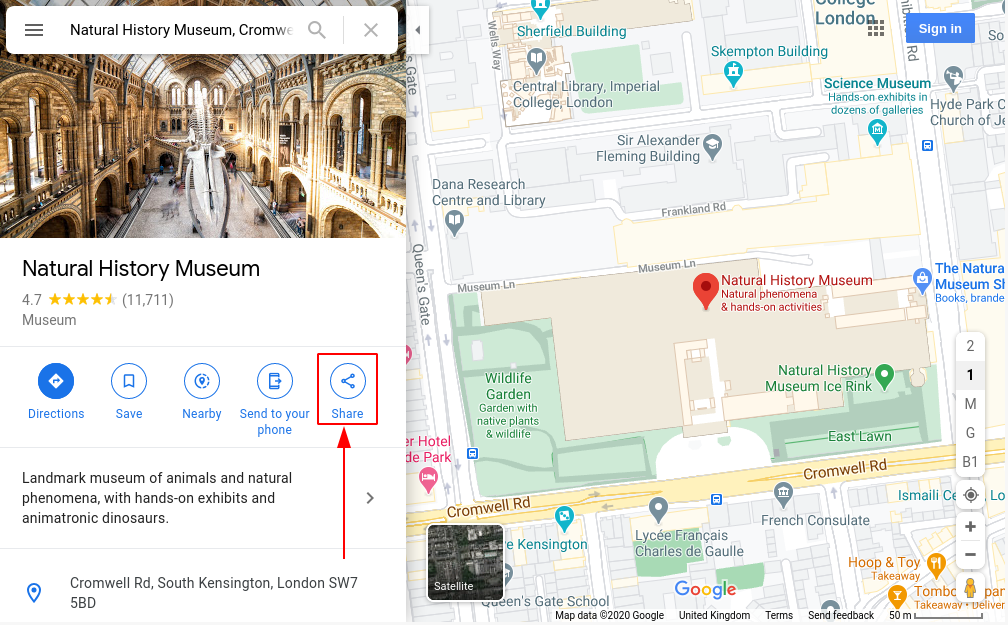Click the Sign in button

tap(940, 28)
